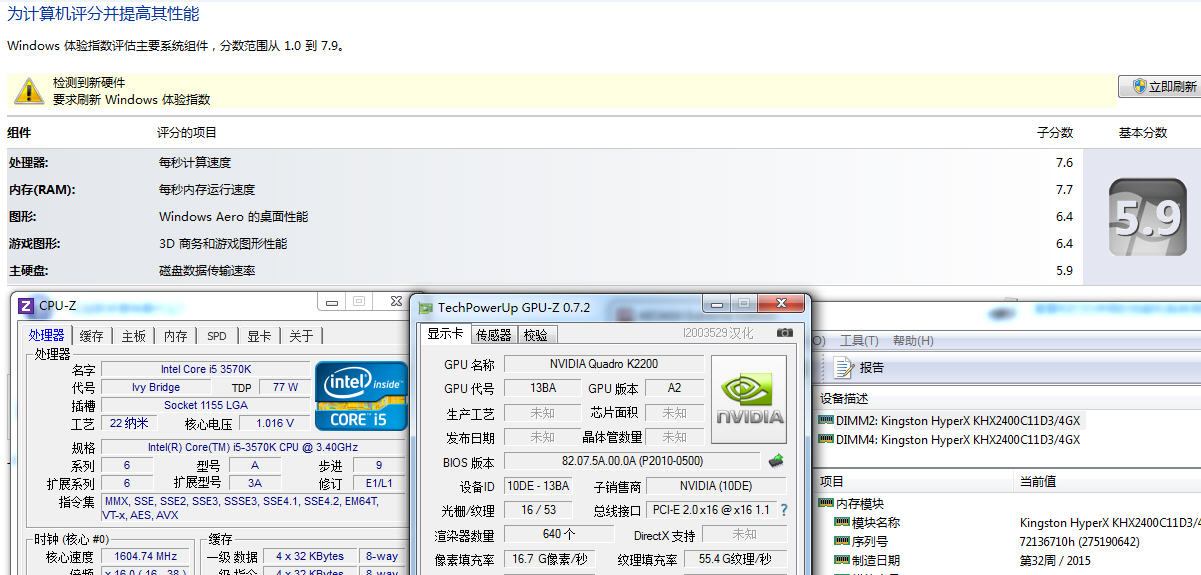Screen dimensions: 1201x575
Task: Click the icon beside 模块名称 row
Action: point(842,522)
